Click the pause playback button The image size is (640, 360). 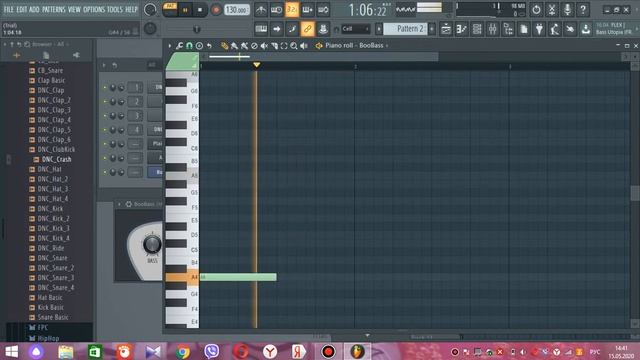[x=185, y=10]
